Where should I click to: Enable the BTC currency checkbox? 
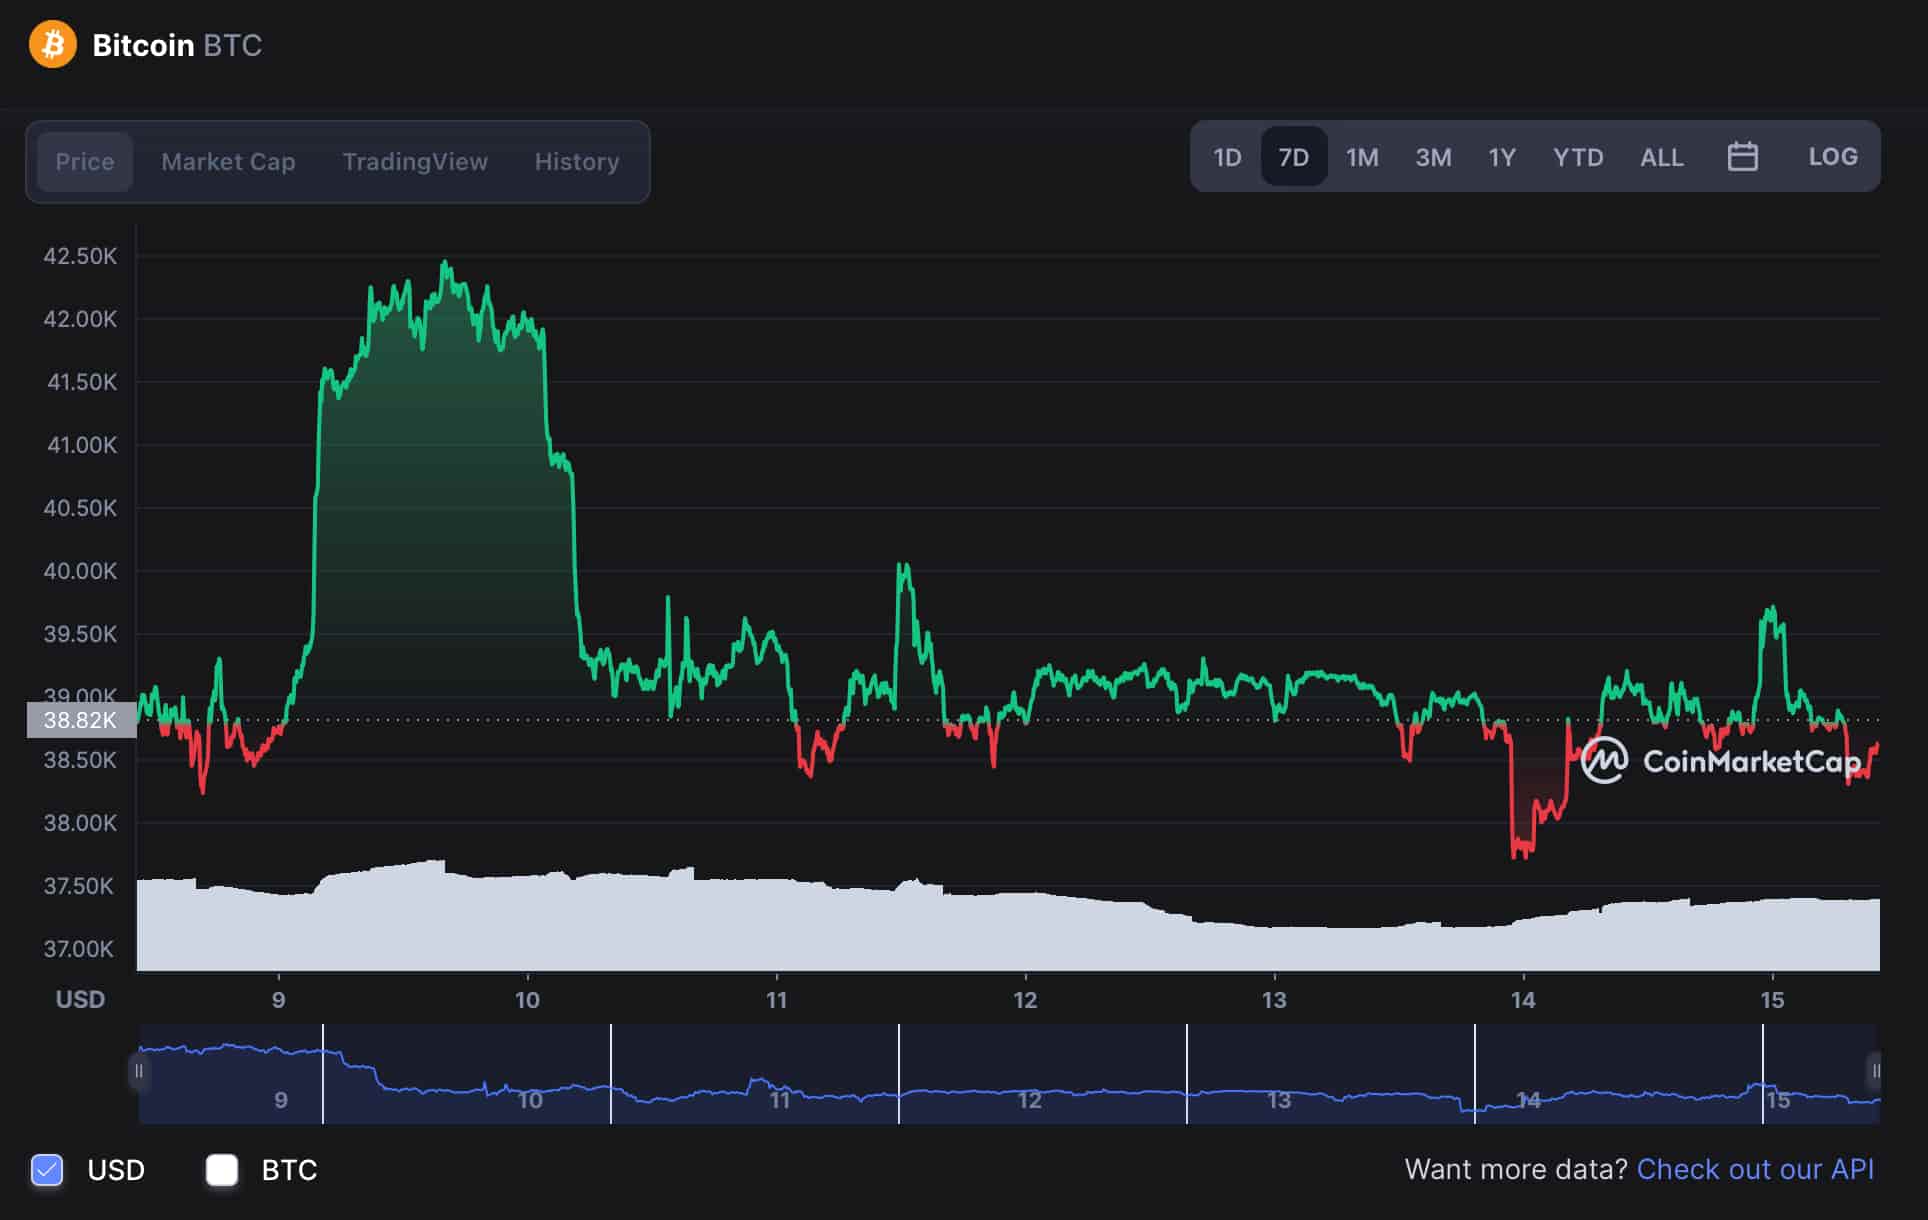222,1170
